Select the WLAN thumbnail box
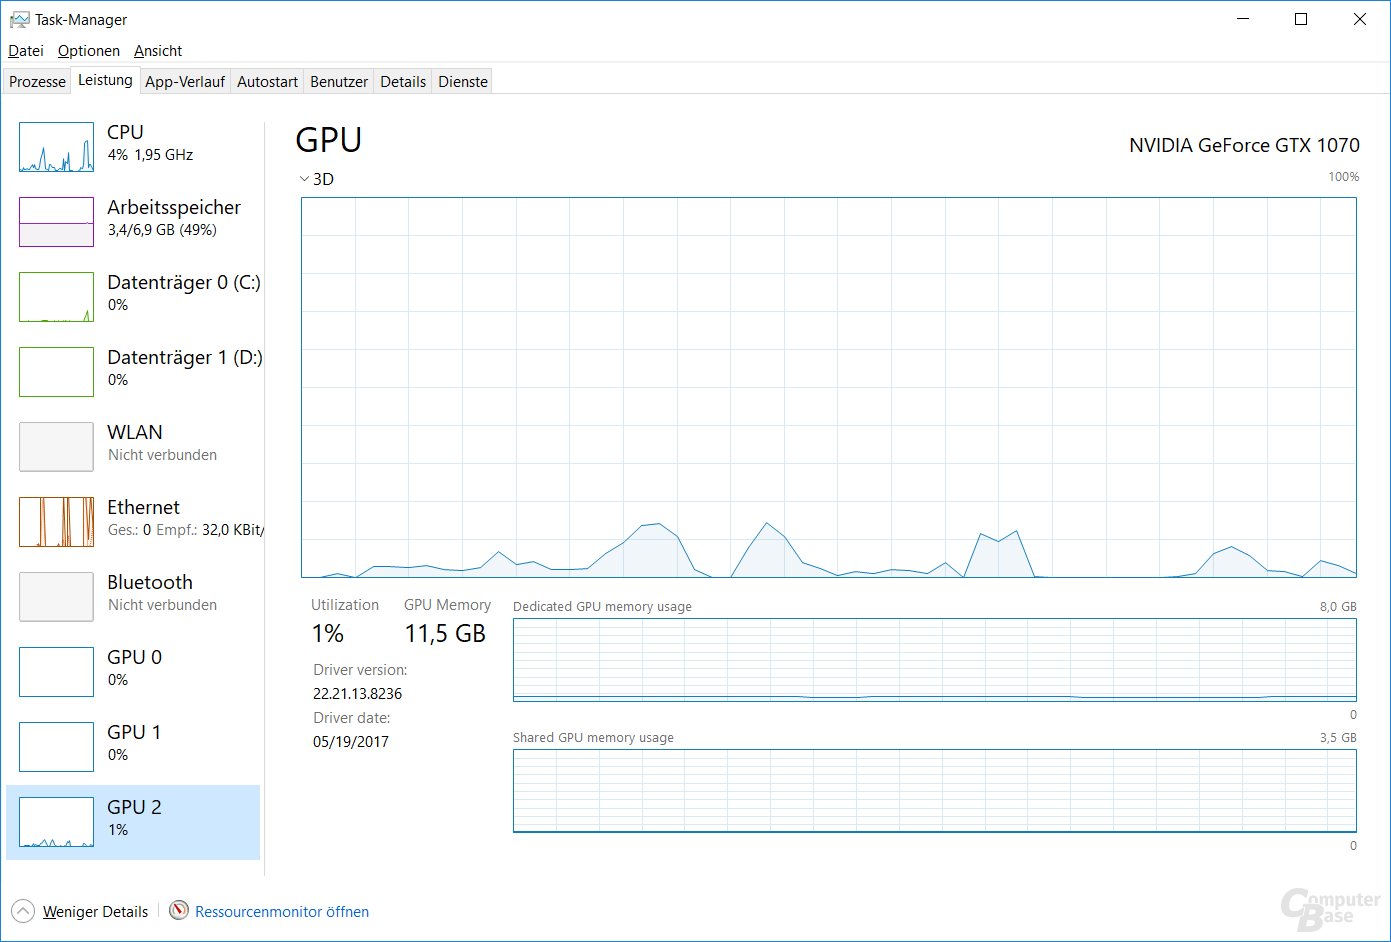 (57, 447)
